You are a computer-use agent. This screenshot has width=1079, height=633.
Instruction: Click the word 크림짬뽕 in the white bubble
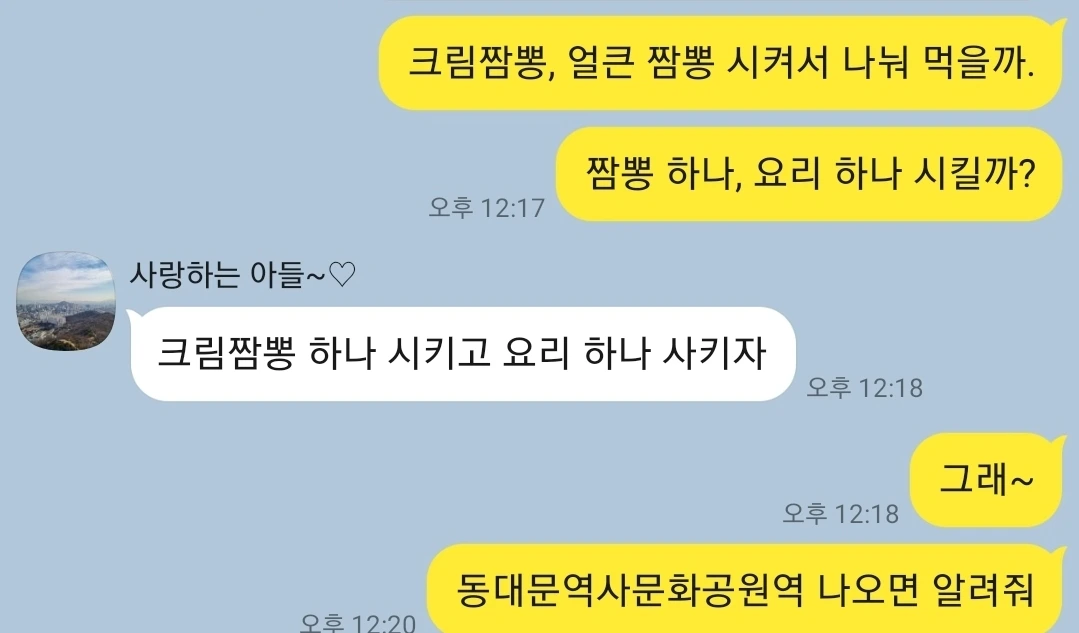click(226, 354)
